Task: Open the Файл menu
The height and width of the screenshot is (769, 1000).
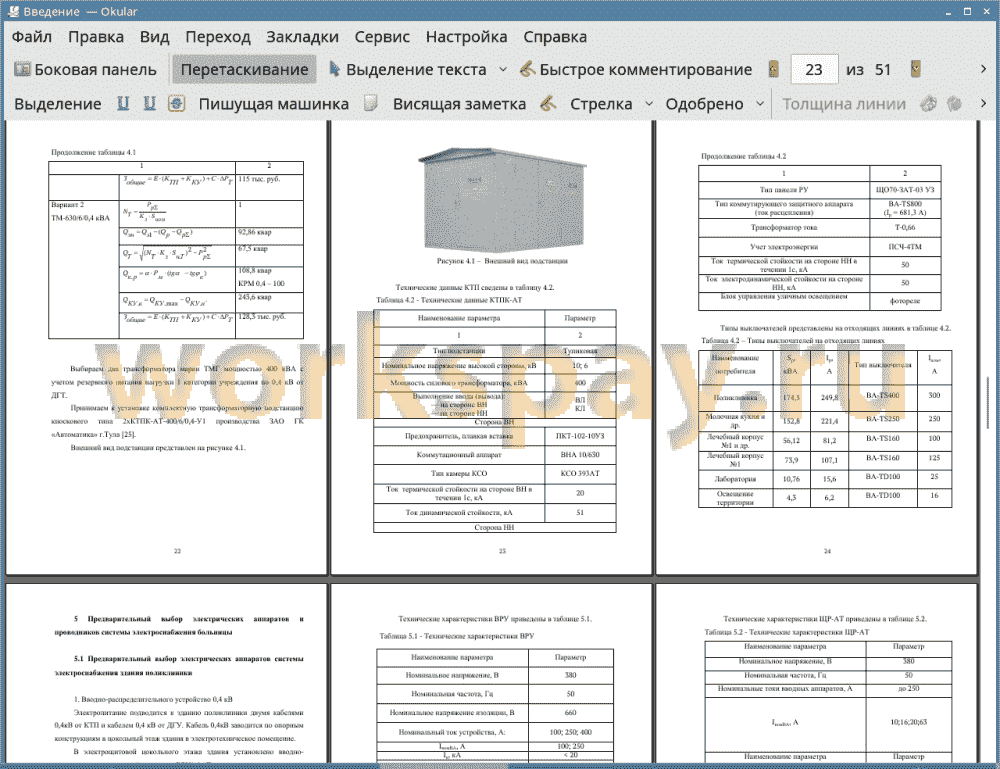Action: (x=32, y=37)
